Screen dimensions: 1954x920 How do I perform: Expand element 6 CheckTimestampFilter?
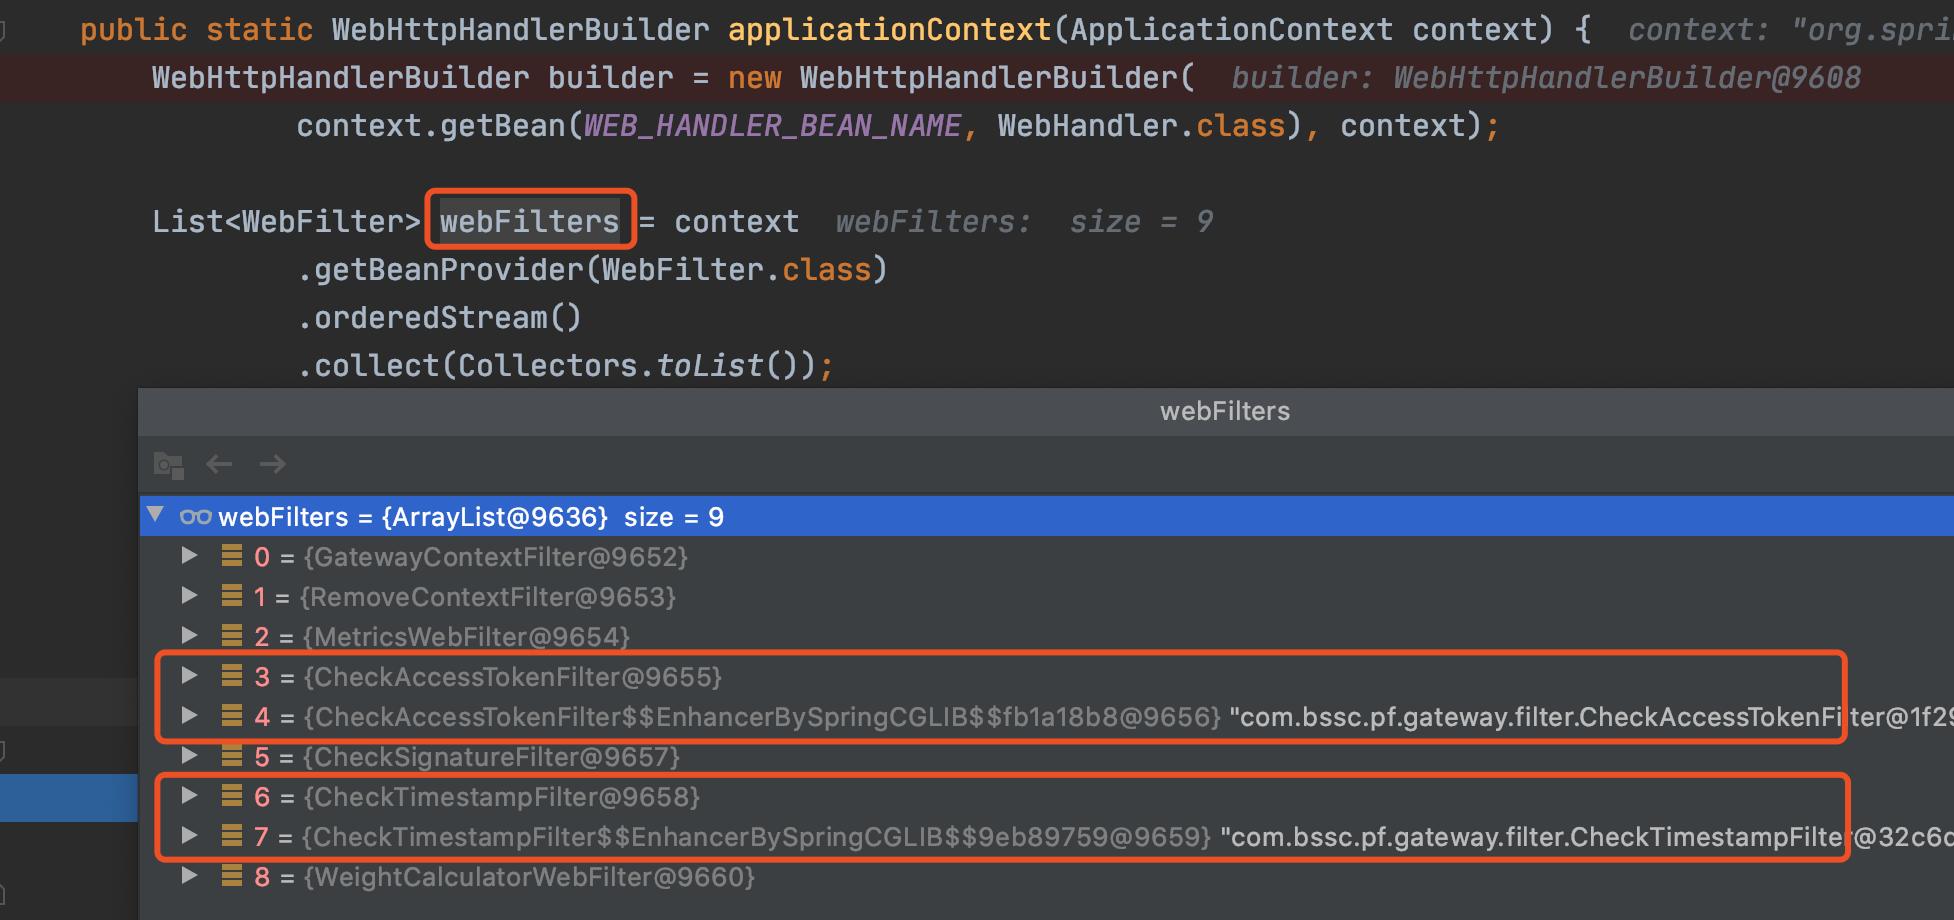coord(189,796)
